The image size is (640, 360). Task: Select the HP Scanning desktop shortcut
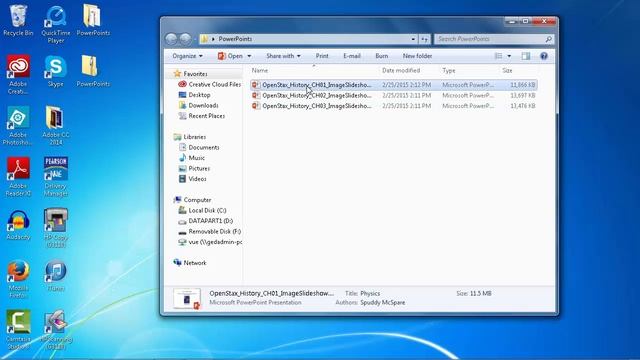tap(56, 330)
